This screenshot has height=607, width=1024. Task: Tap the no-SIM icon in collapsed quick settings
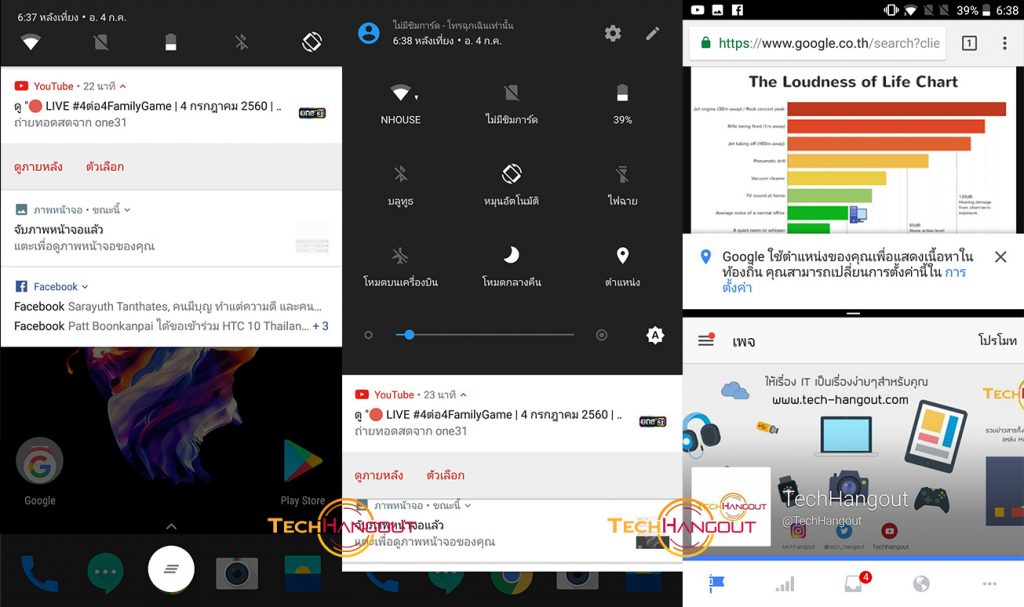pos(101,42)
